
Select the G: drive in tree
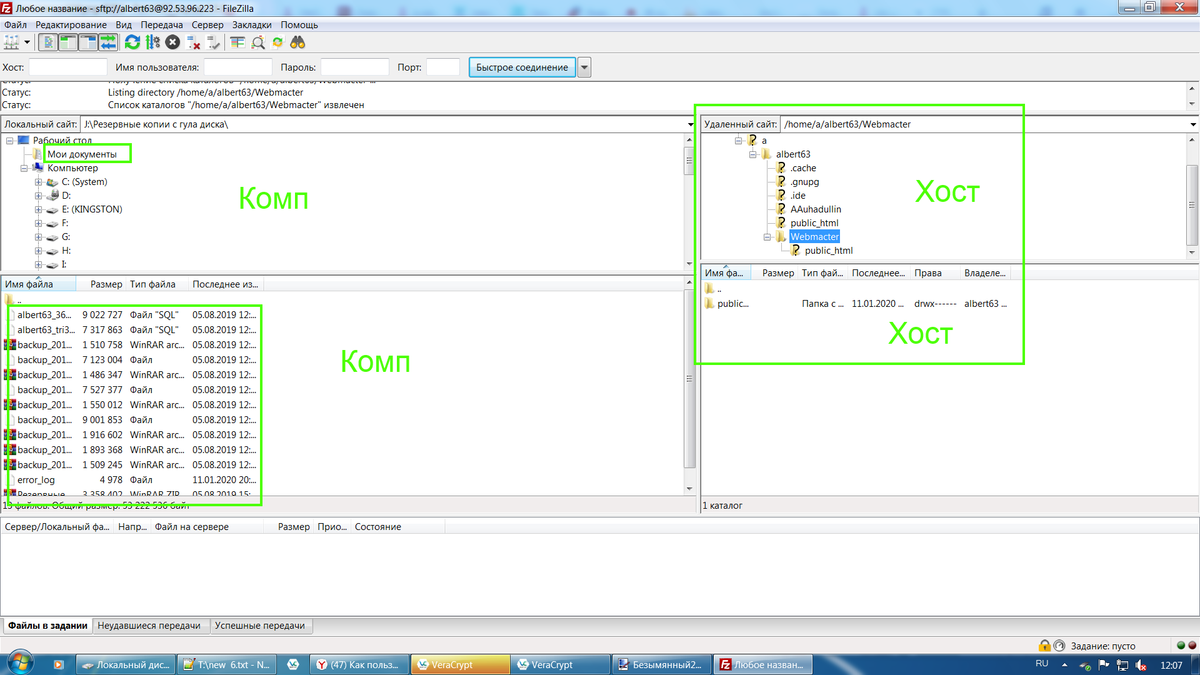[66, 237]
